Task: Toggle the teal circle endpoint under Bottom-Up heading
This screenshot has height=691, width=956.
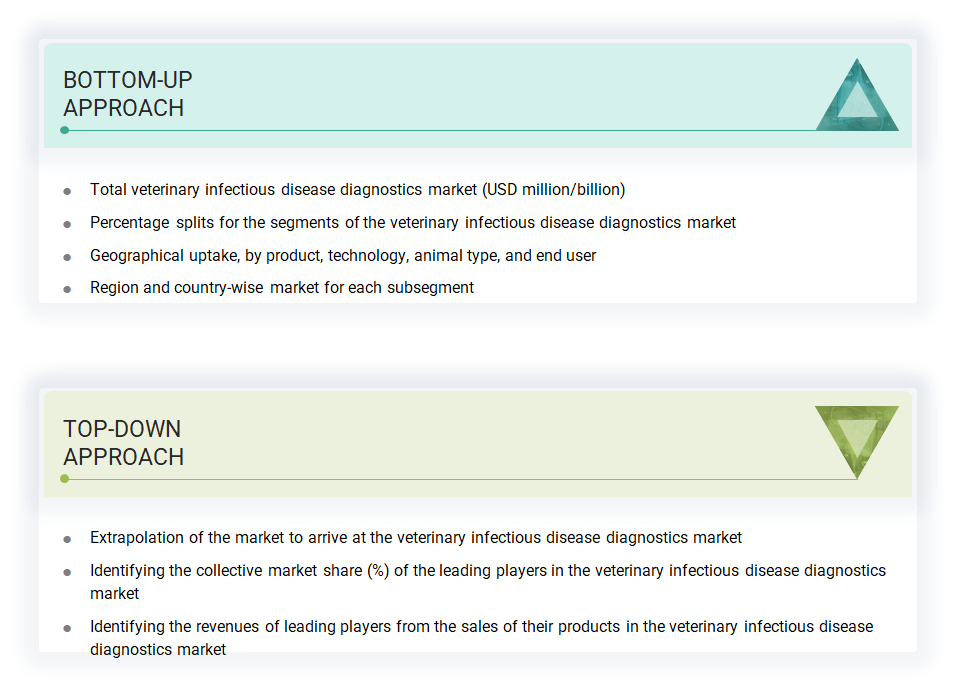Action: tap(66, 130)
